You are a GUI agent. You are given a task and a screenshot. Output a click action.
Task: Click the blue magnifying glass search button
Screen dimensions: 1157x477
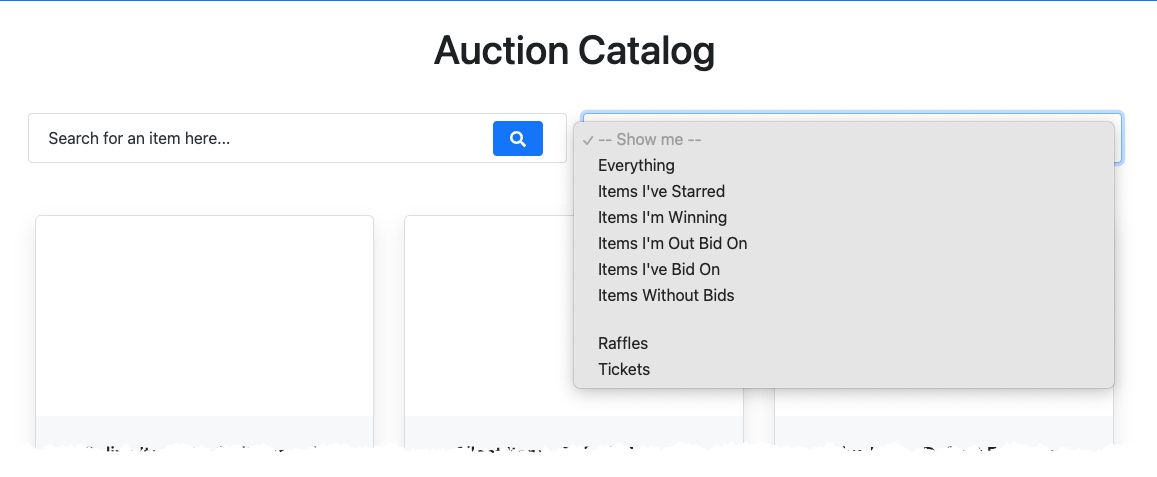(x=517, y=138)
